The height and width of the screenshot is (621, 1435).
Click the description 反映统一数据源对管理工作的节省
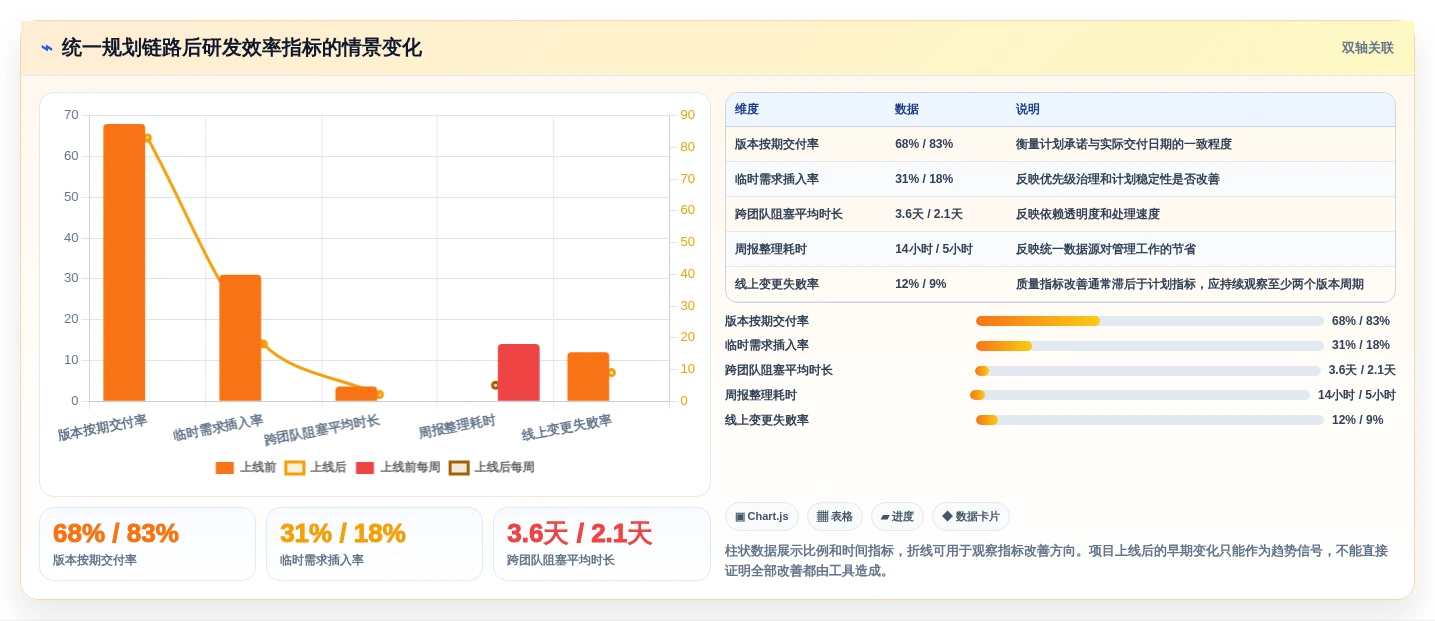click(x=1106, y=249)
